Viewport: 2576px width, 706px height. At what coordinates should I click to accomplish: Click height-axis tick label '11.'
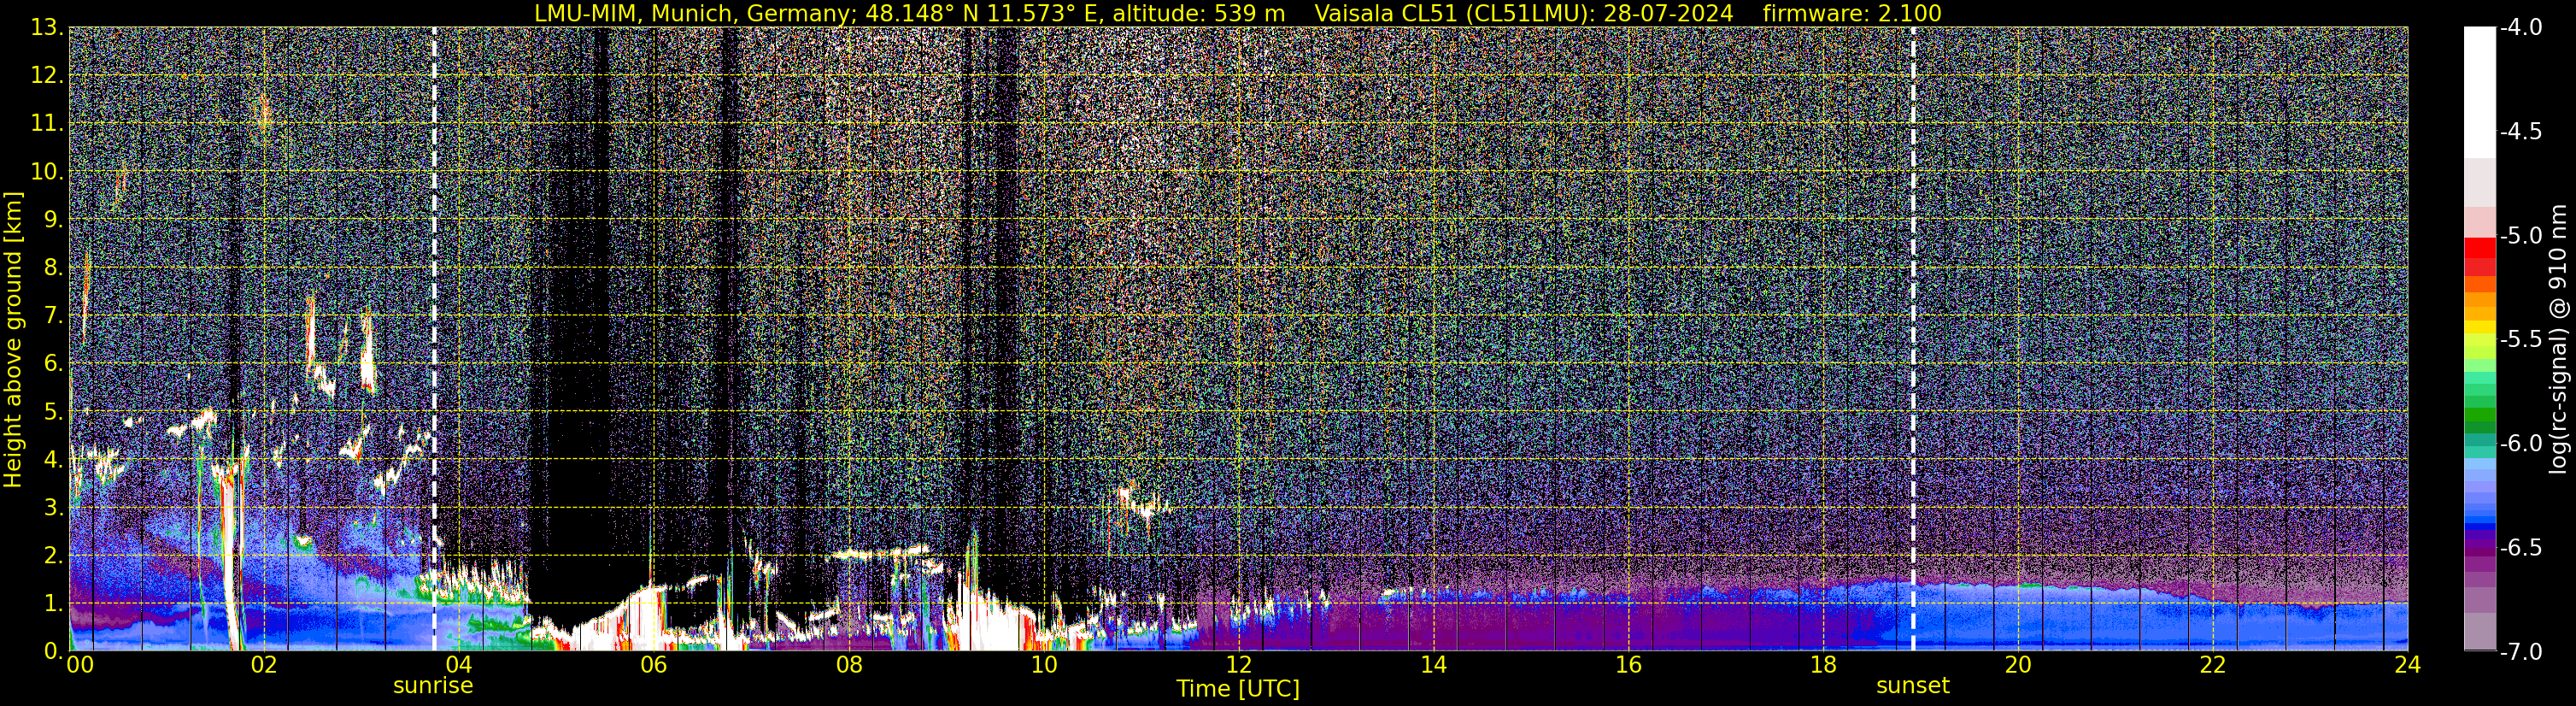[47, 124]
